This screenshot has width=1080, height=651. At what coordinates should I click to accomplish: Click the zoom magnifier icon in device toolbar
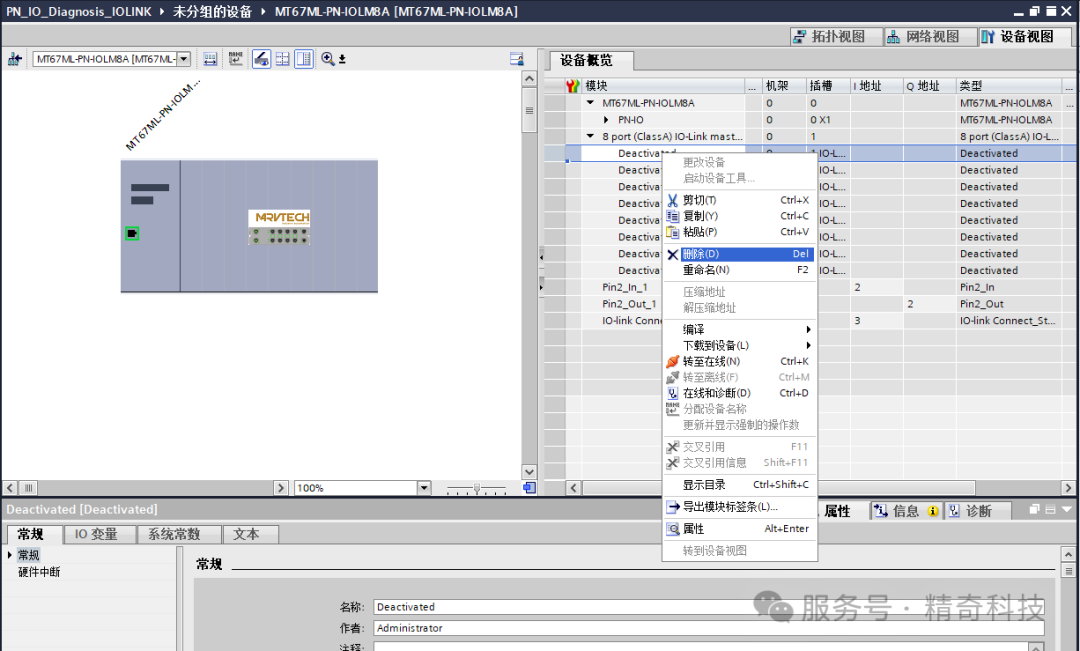(327, 59)
